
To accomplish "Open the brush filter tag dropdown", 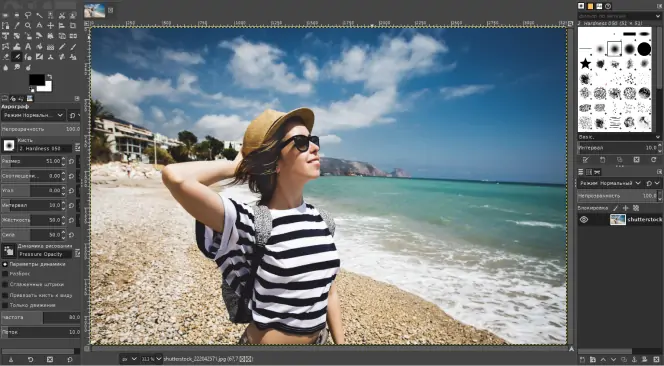I will pyautogui.click(x=658, y=16).
